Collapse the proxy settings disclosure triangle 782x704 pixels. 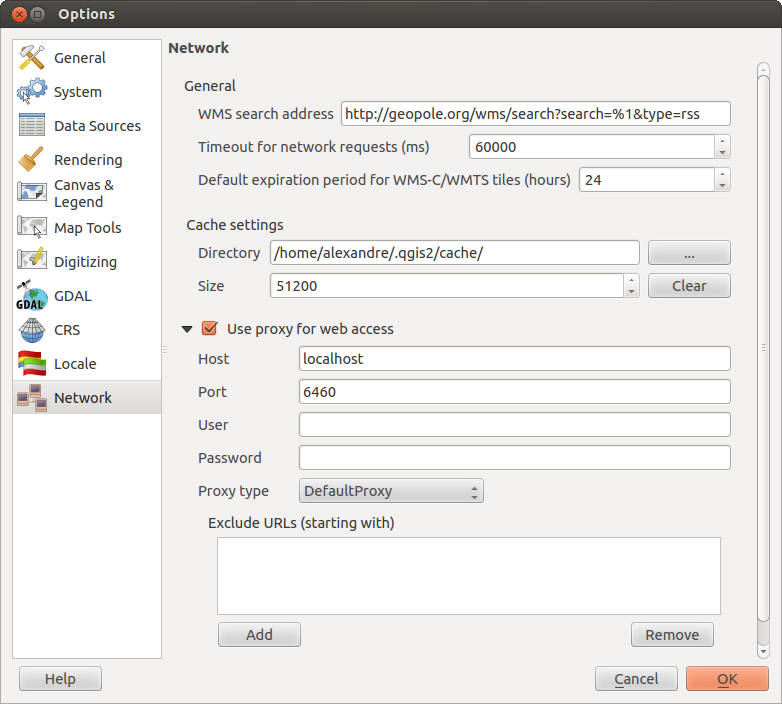pos(187,328)
